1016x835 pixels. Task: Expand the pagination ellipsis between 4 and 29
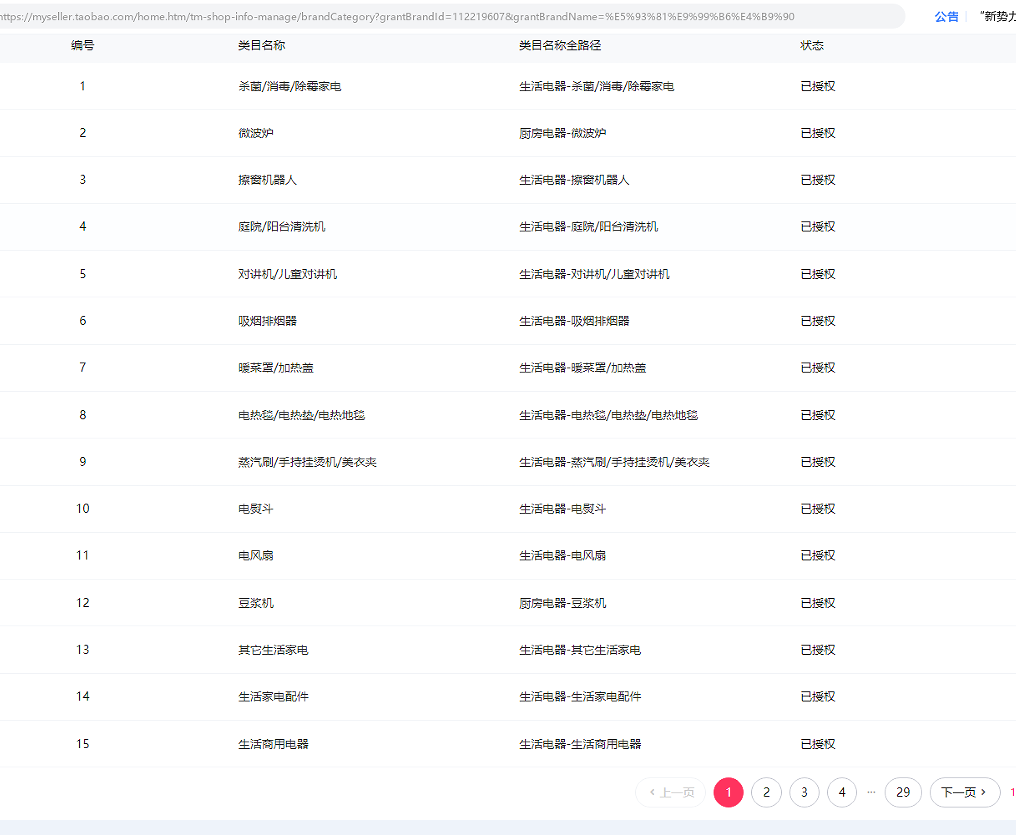[x=871, y=792]
